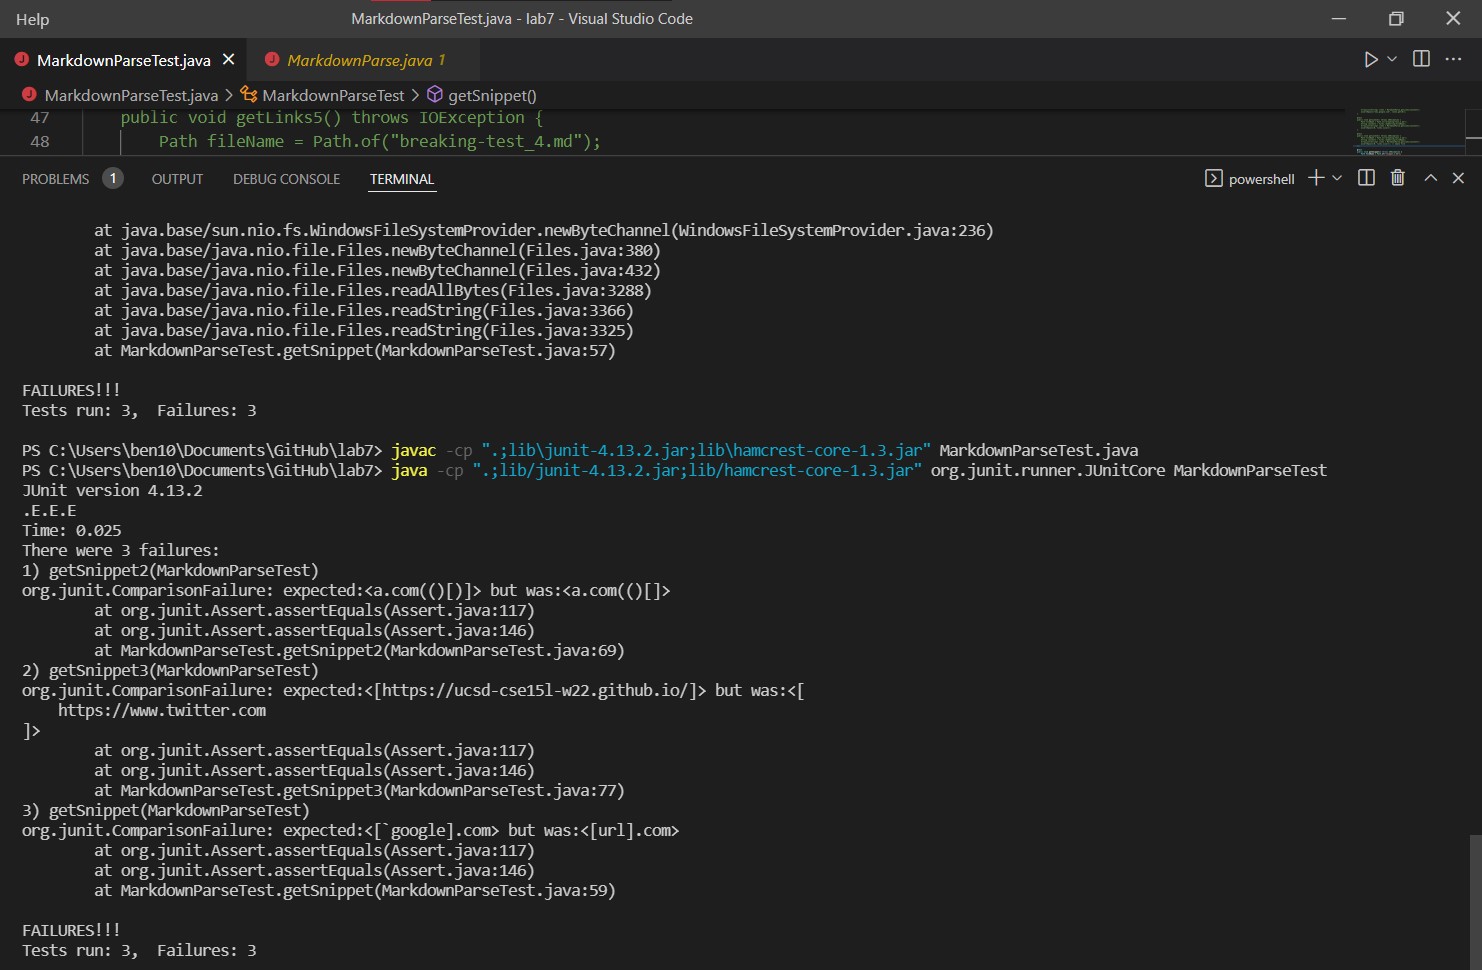Create a new terminal with plus icon
Image resolution: width=1482 pixels, height=970 pixels.
[1316, 177]
